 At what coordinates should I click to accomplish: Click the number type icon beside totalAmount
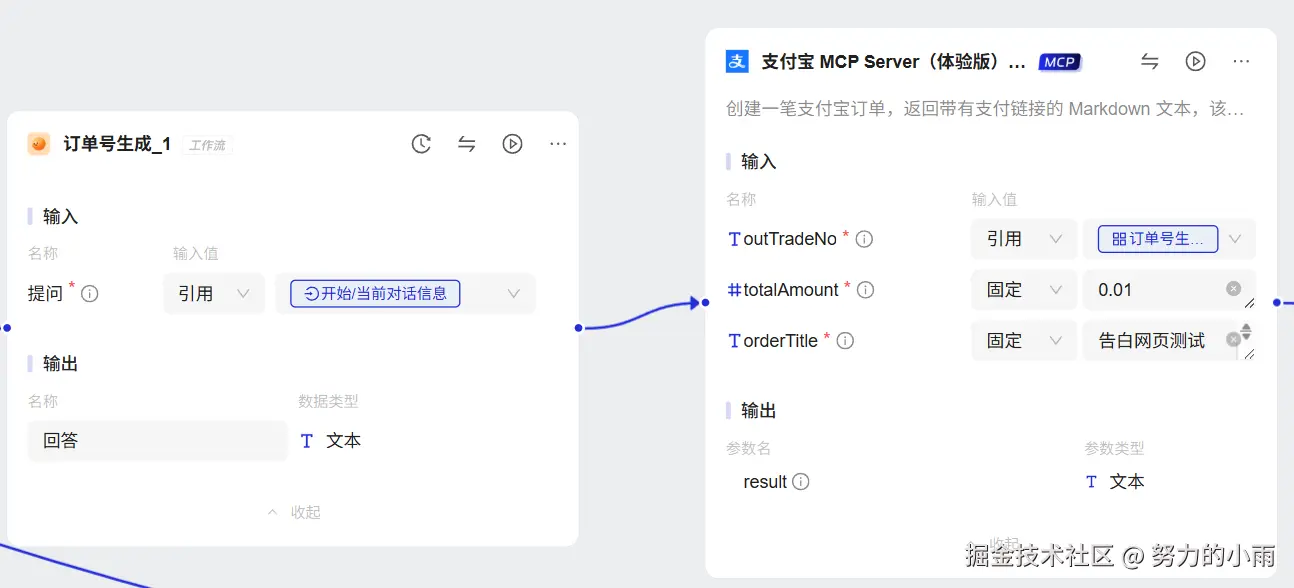tap(735, 290)
